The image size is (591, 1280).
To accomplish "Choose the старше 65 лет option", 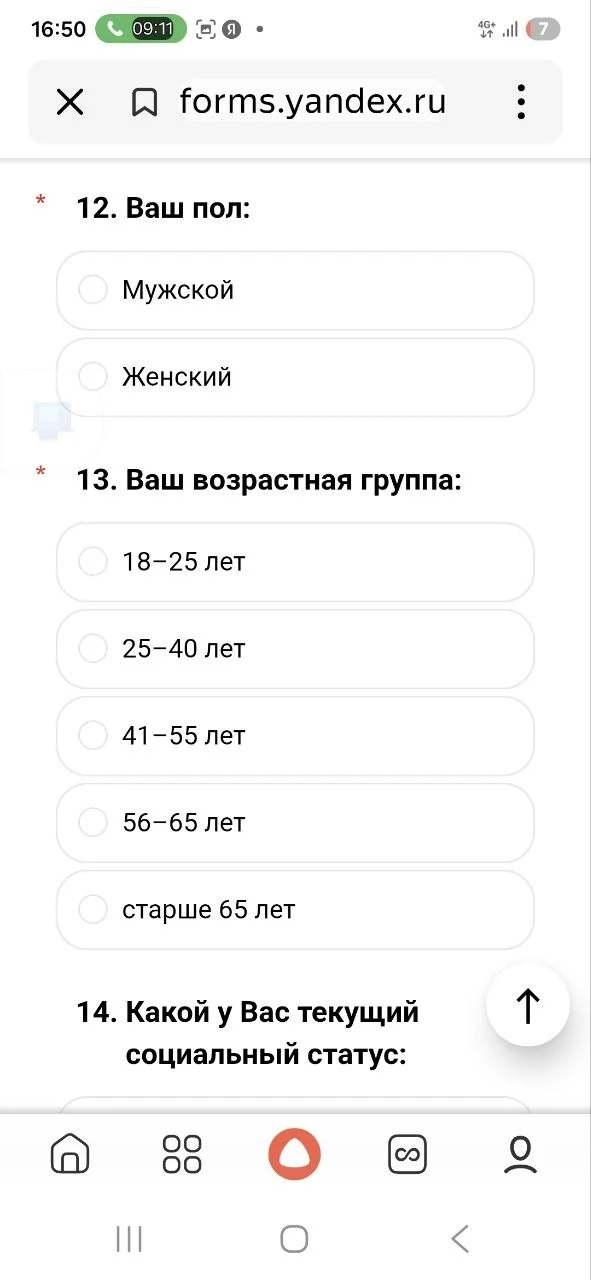I will 295,910.
